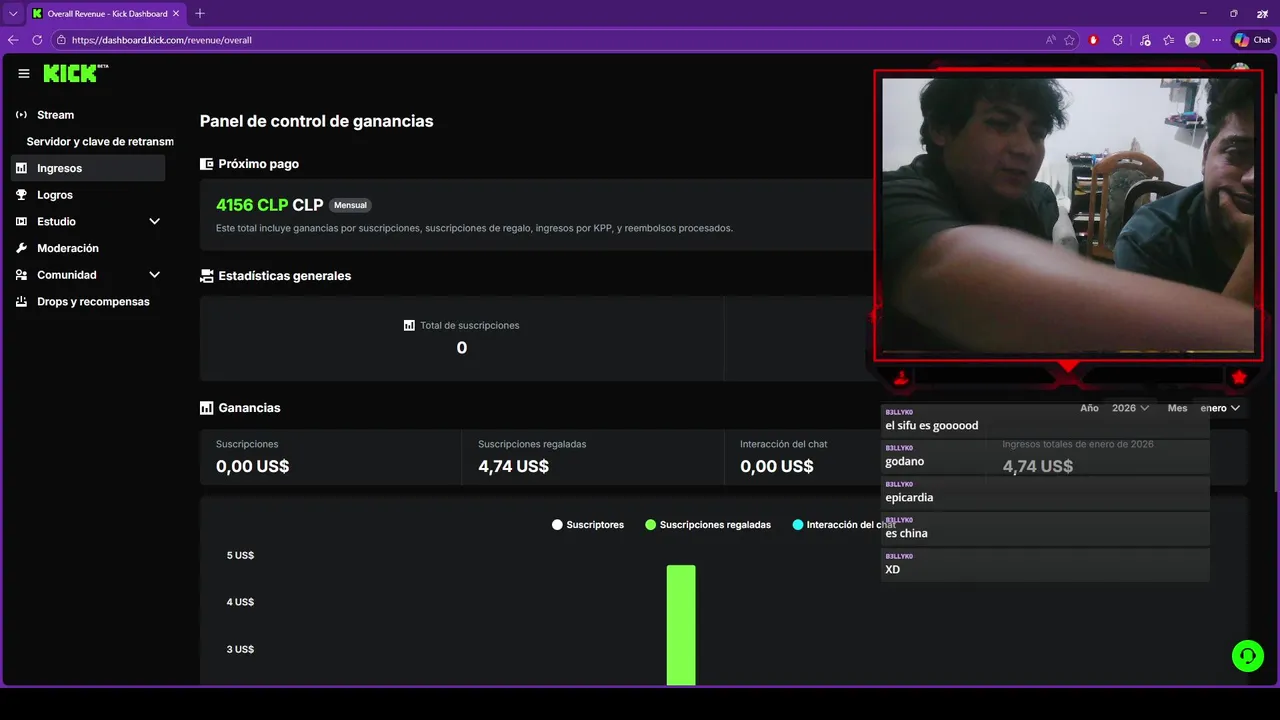Click the Mensual badge
The height and width of the screenshot is (720, 1280).
(x=350, y=205)
